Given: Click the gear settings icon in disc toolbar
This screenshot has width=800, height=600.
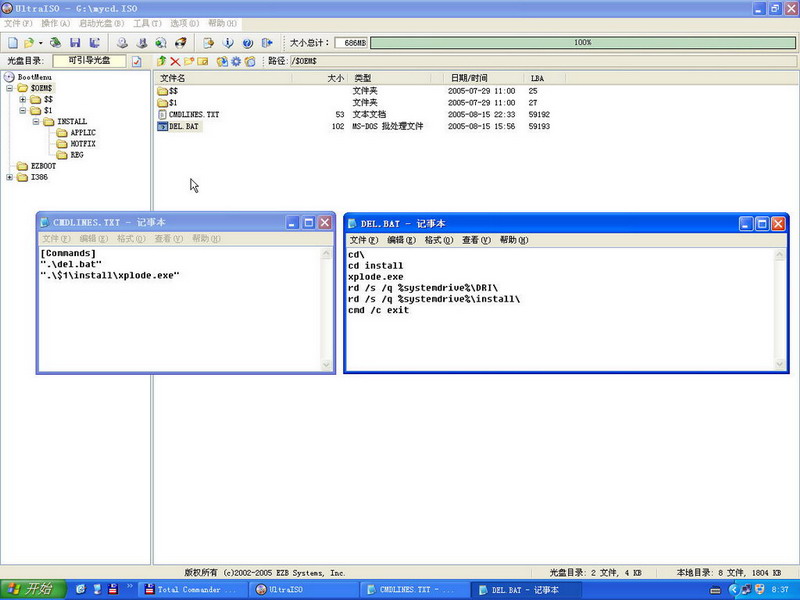Looking at the screenshot, I should pyautogui.click(x=236, y=61).
